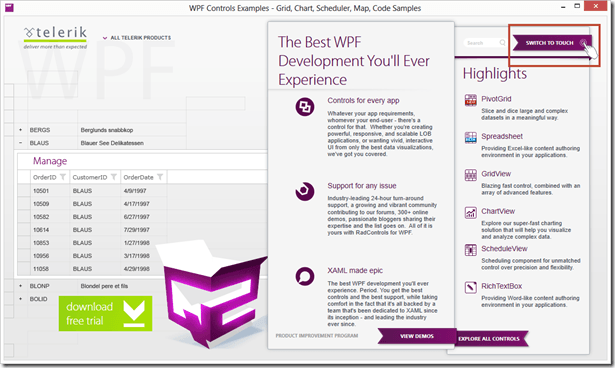
Task: Maximize the WPF Controls Examples window
Action: point(577,6)
